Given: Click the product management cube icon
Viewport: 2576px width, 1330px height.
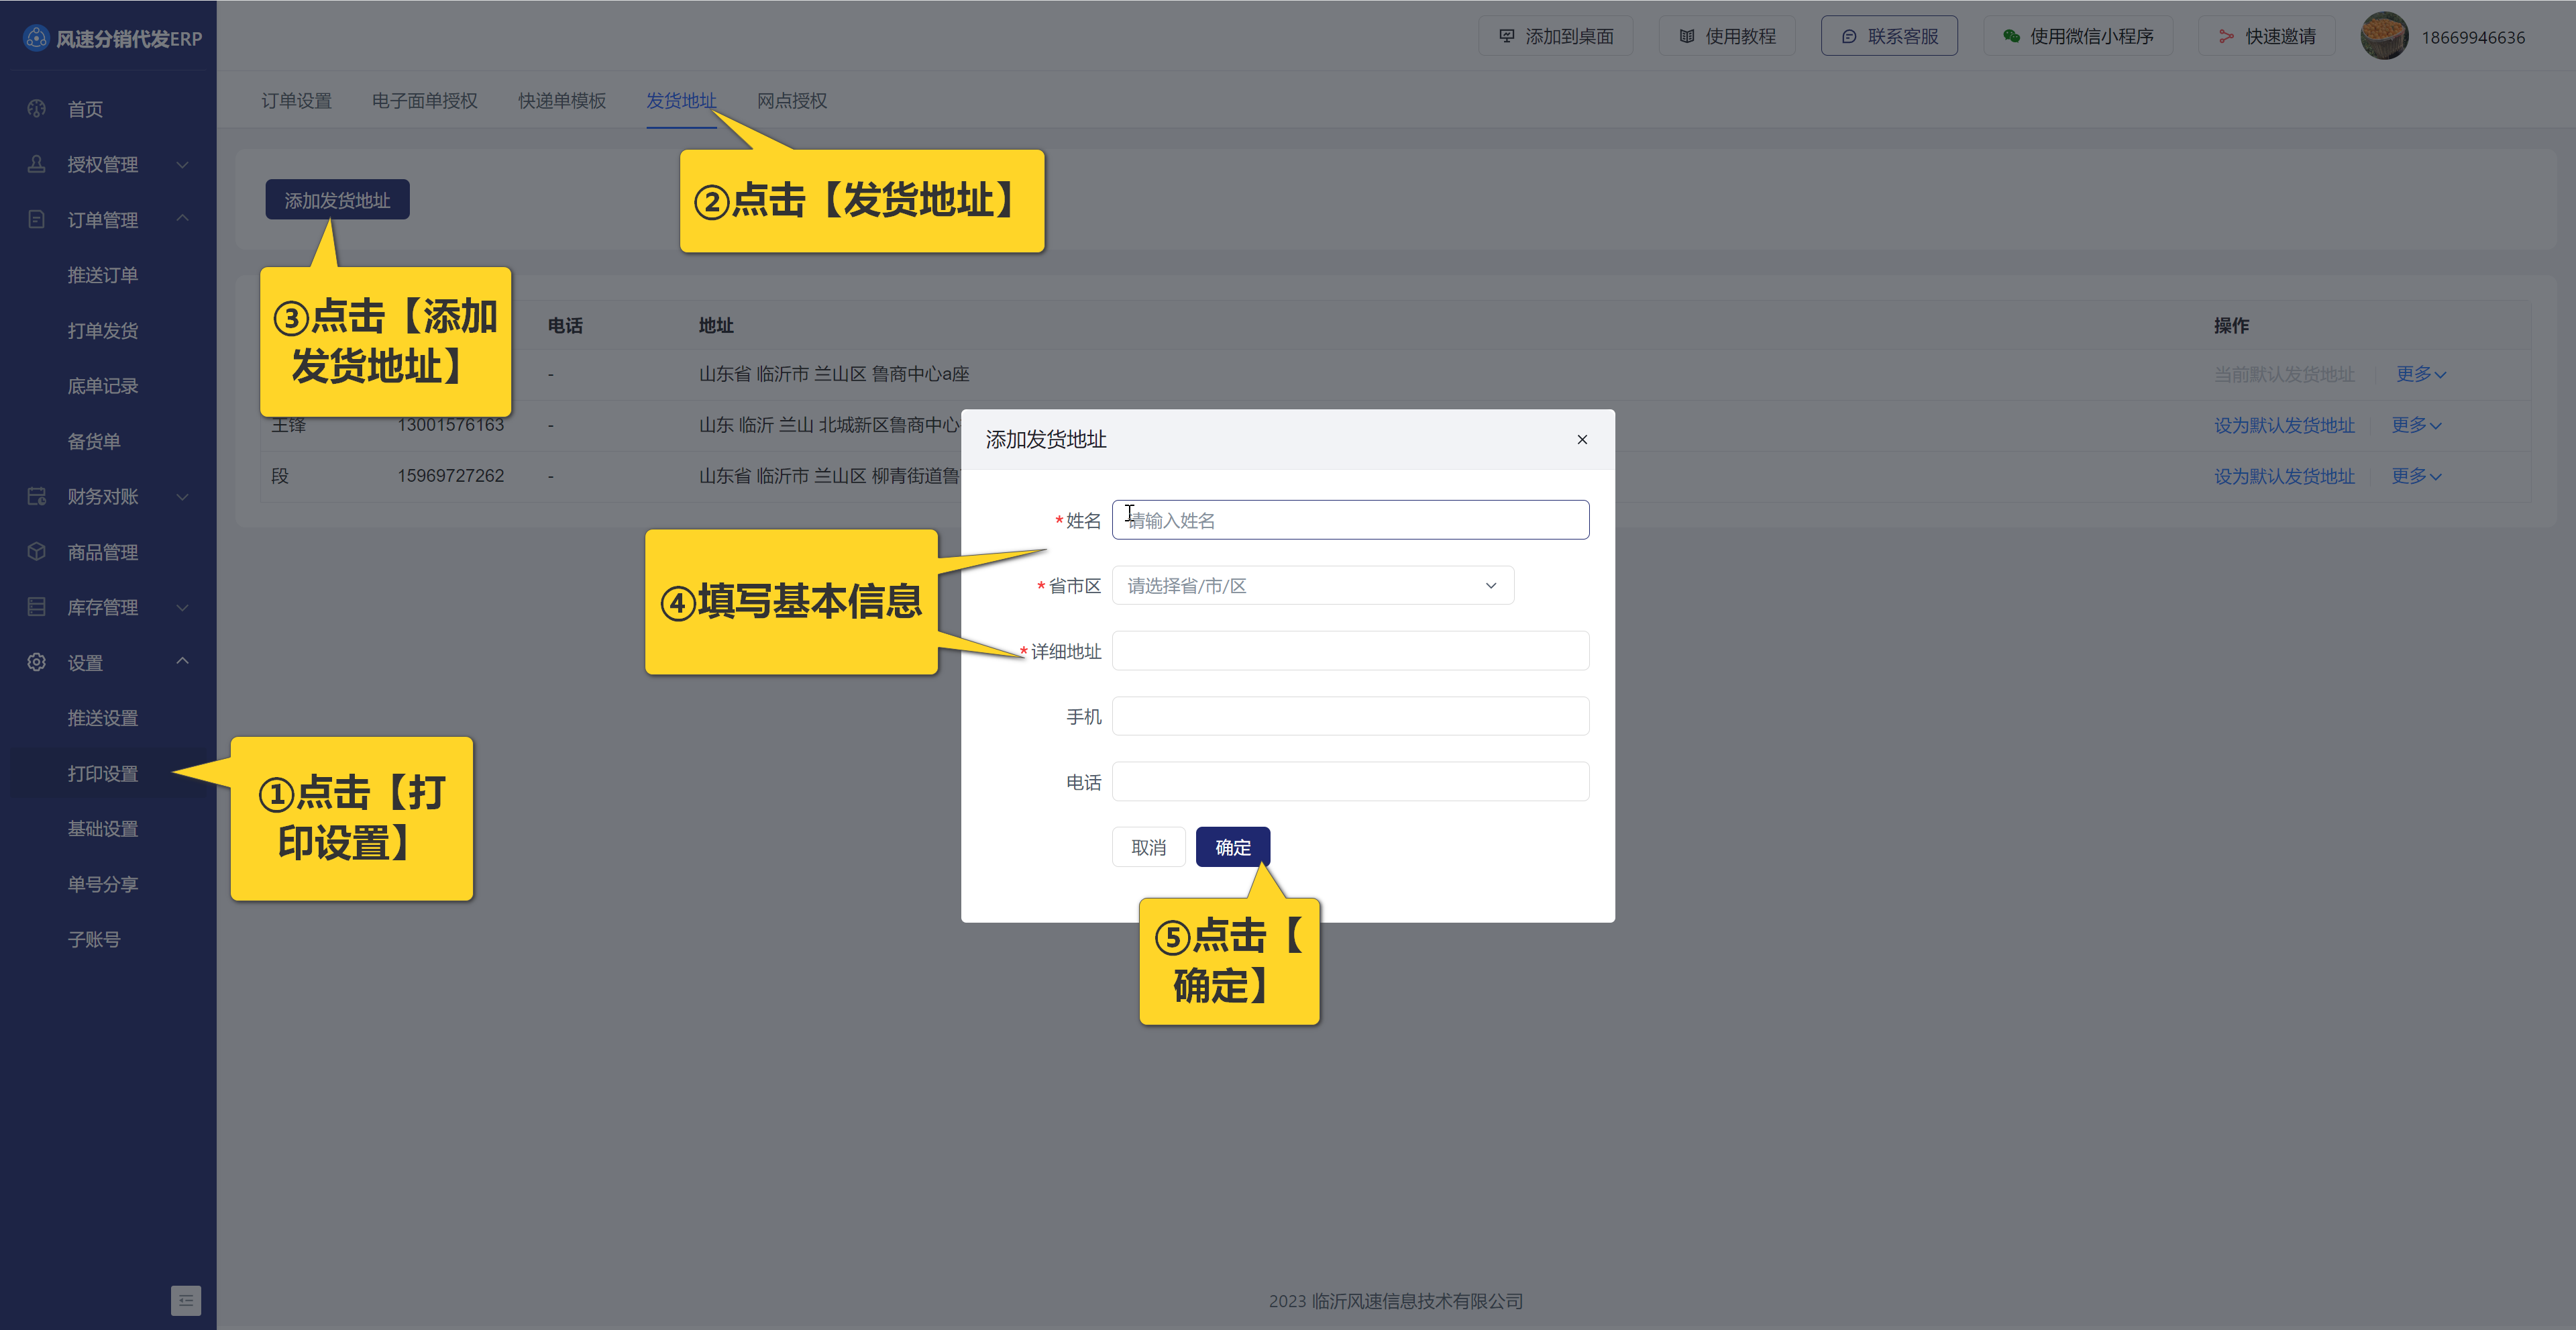Looking at the screenshot, I should tap(37, 552).
